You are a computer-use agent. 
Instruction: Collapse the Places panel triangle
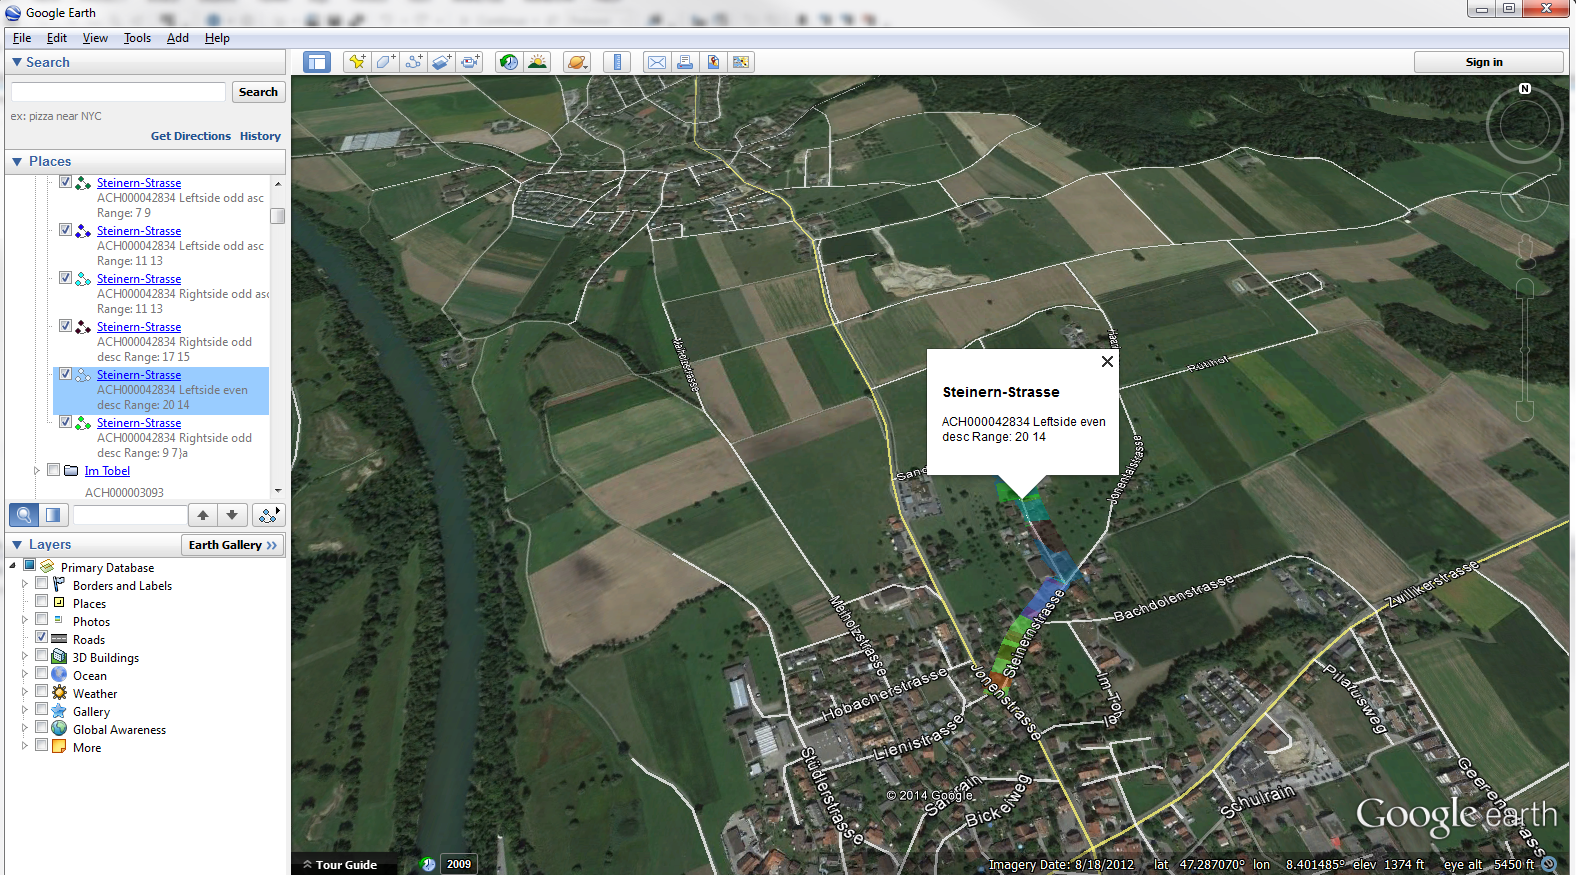17,161
